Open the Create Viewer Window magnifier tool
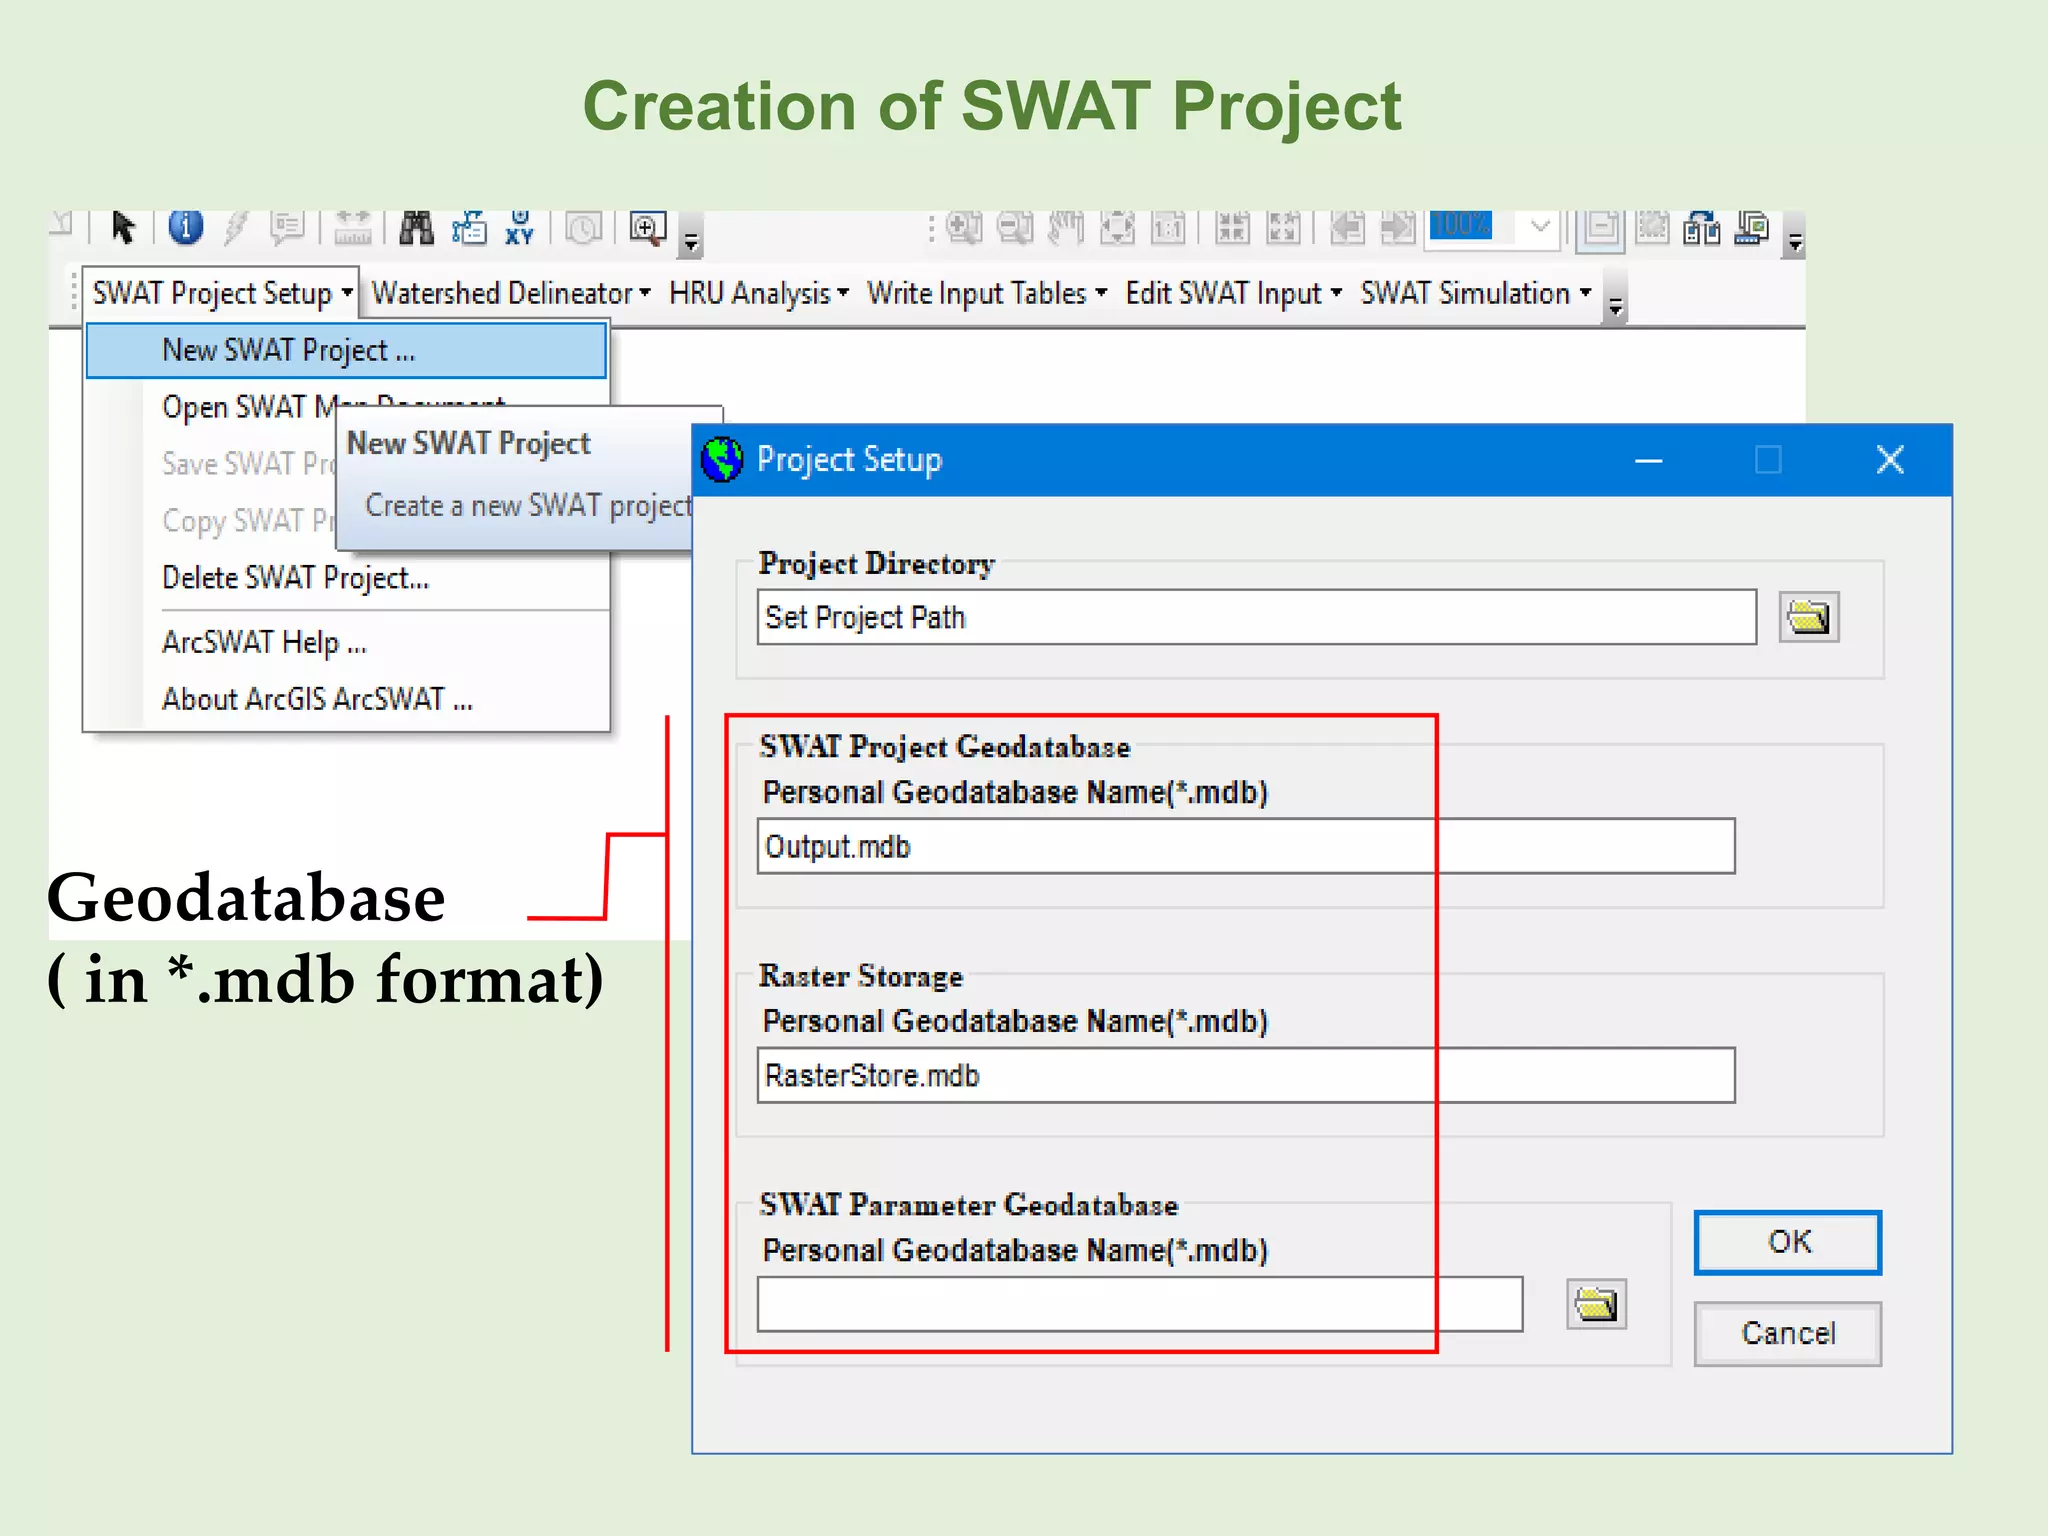 (648, 228)
